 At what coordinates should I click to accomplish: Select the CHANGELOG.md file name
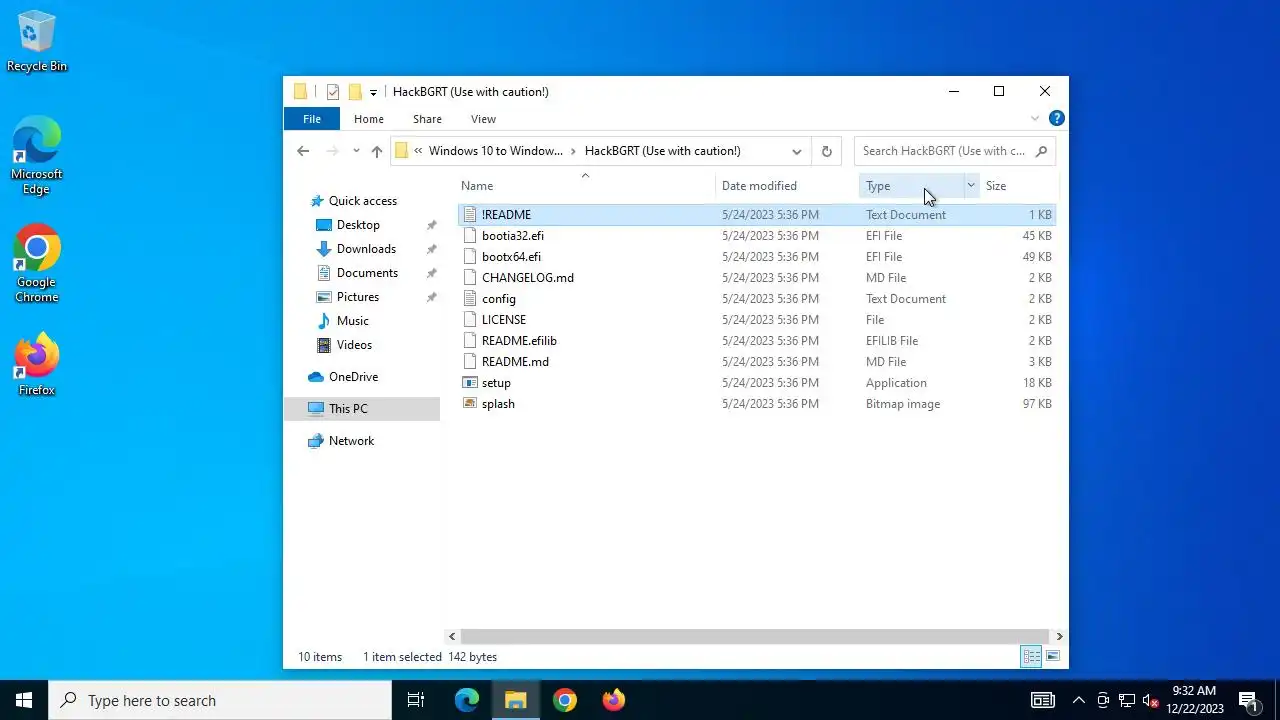(528, 278)
